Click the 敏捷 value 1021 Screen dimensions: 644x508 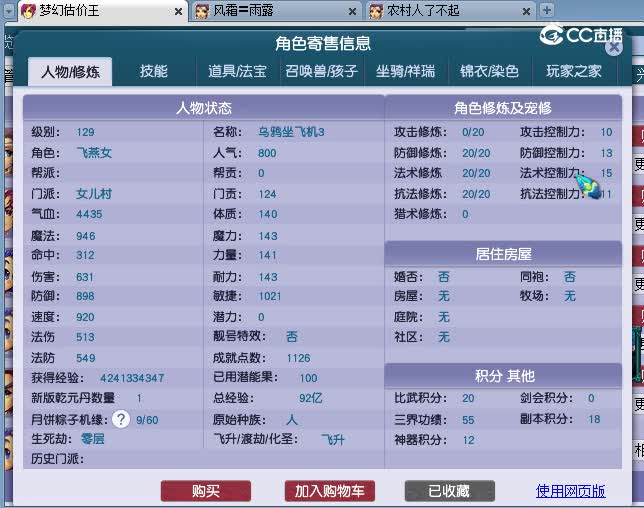(x=270, y=297)
